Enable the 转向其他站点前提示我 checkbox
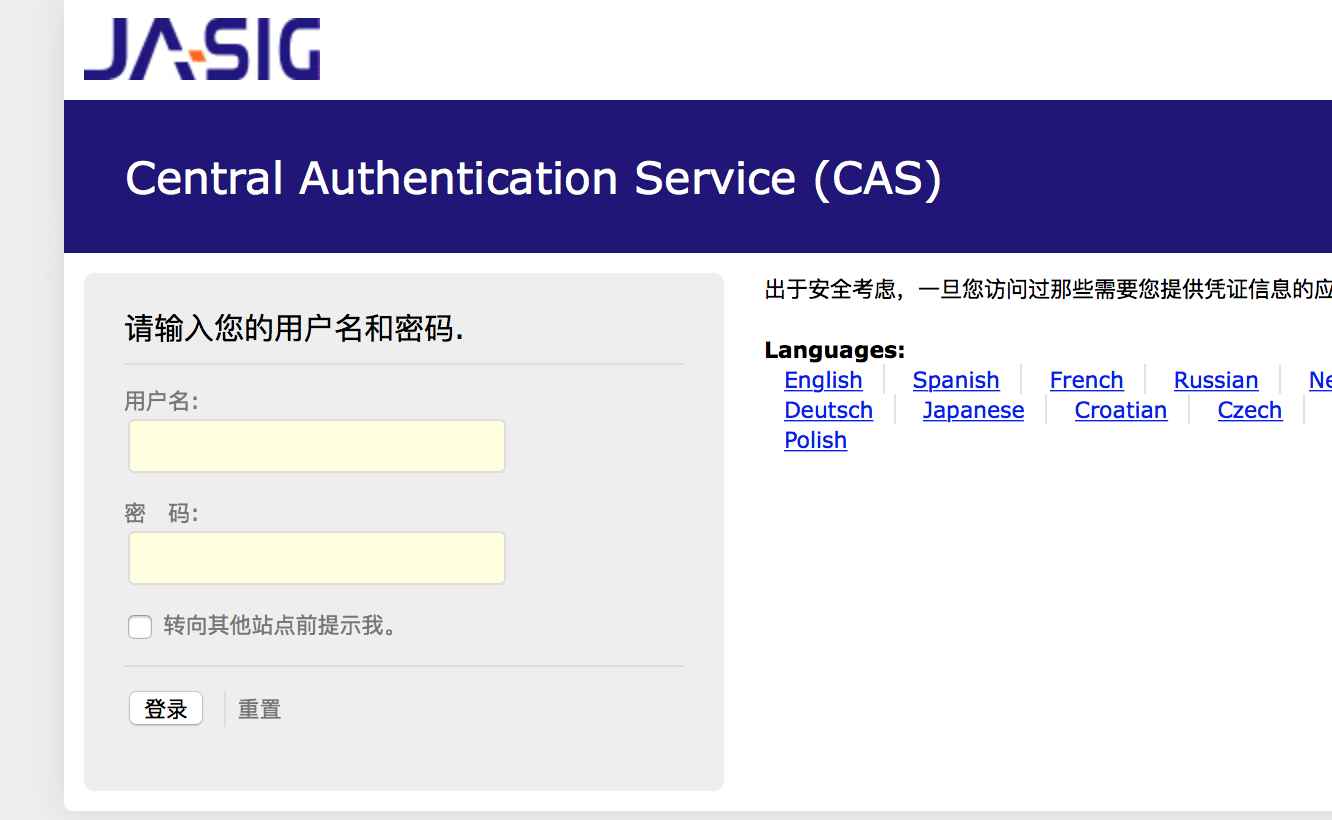The width and height of the screenshot is (1332, 820). coord(140,627)
